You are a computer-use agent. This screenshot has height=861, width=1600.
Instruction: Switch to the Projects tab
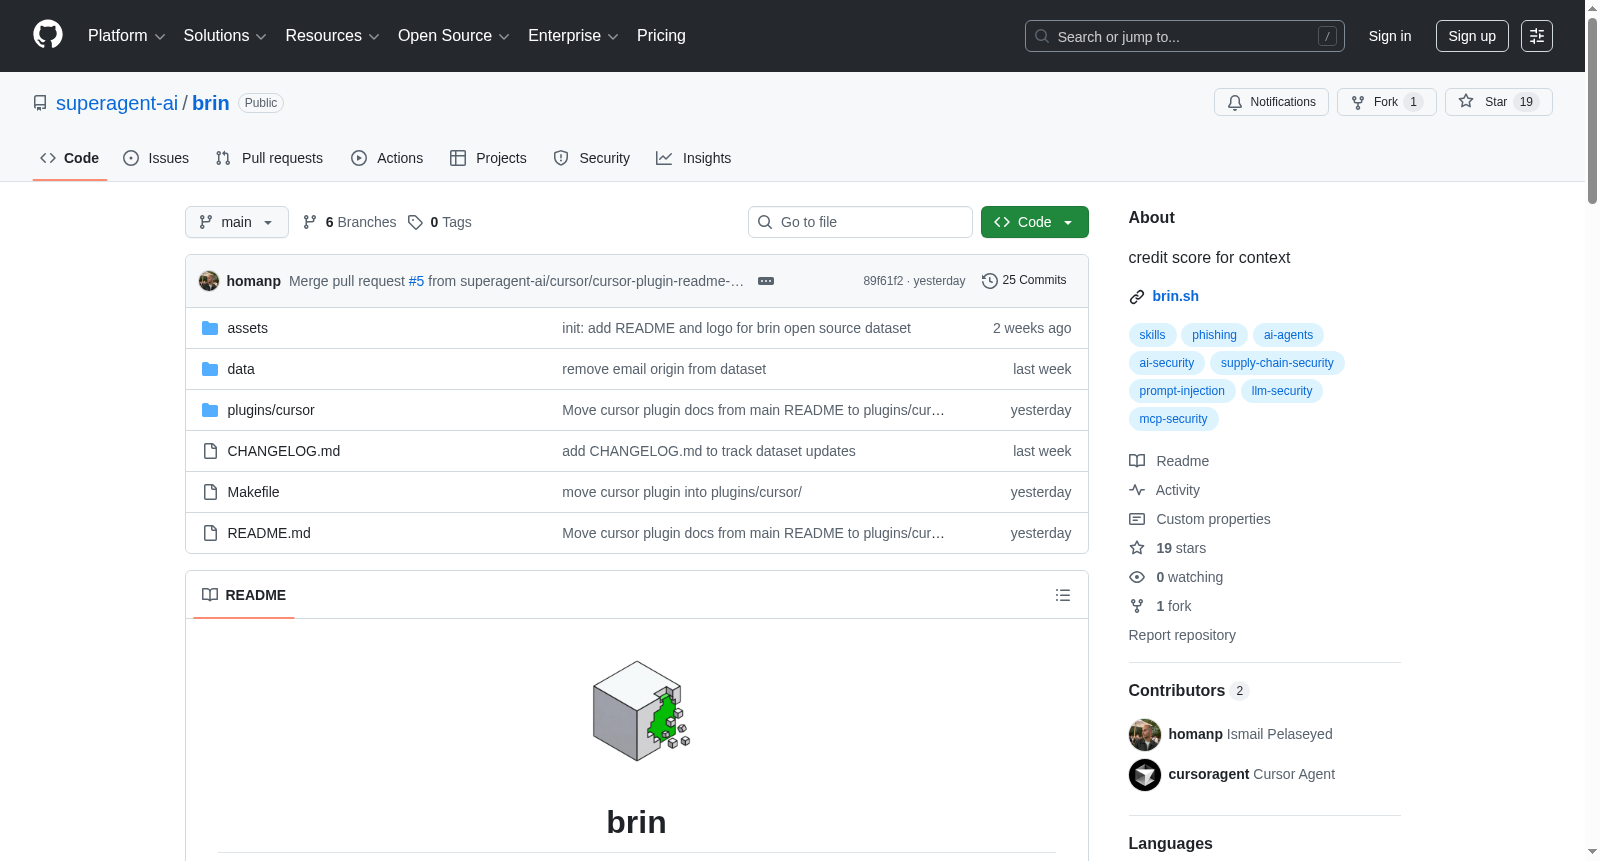coord(488,158)
